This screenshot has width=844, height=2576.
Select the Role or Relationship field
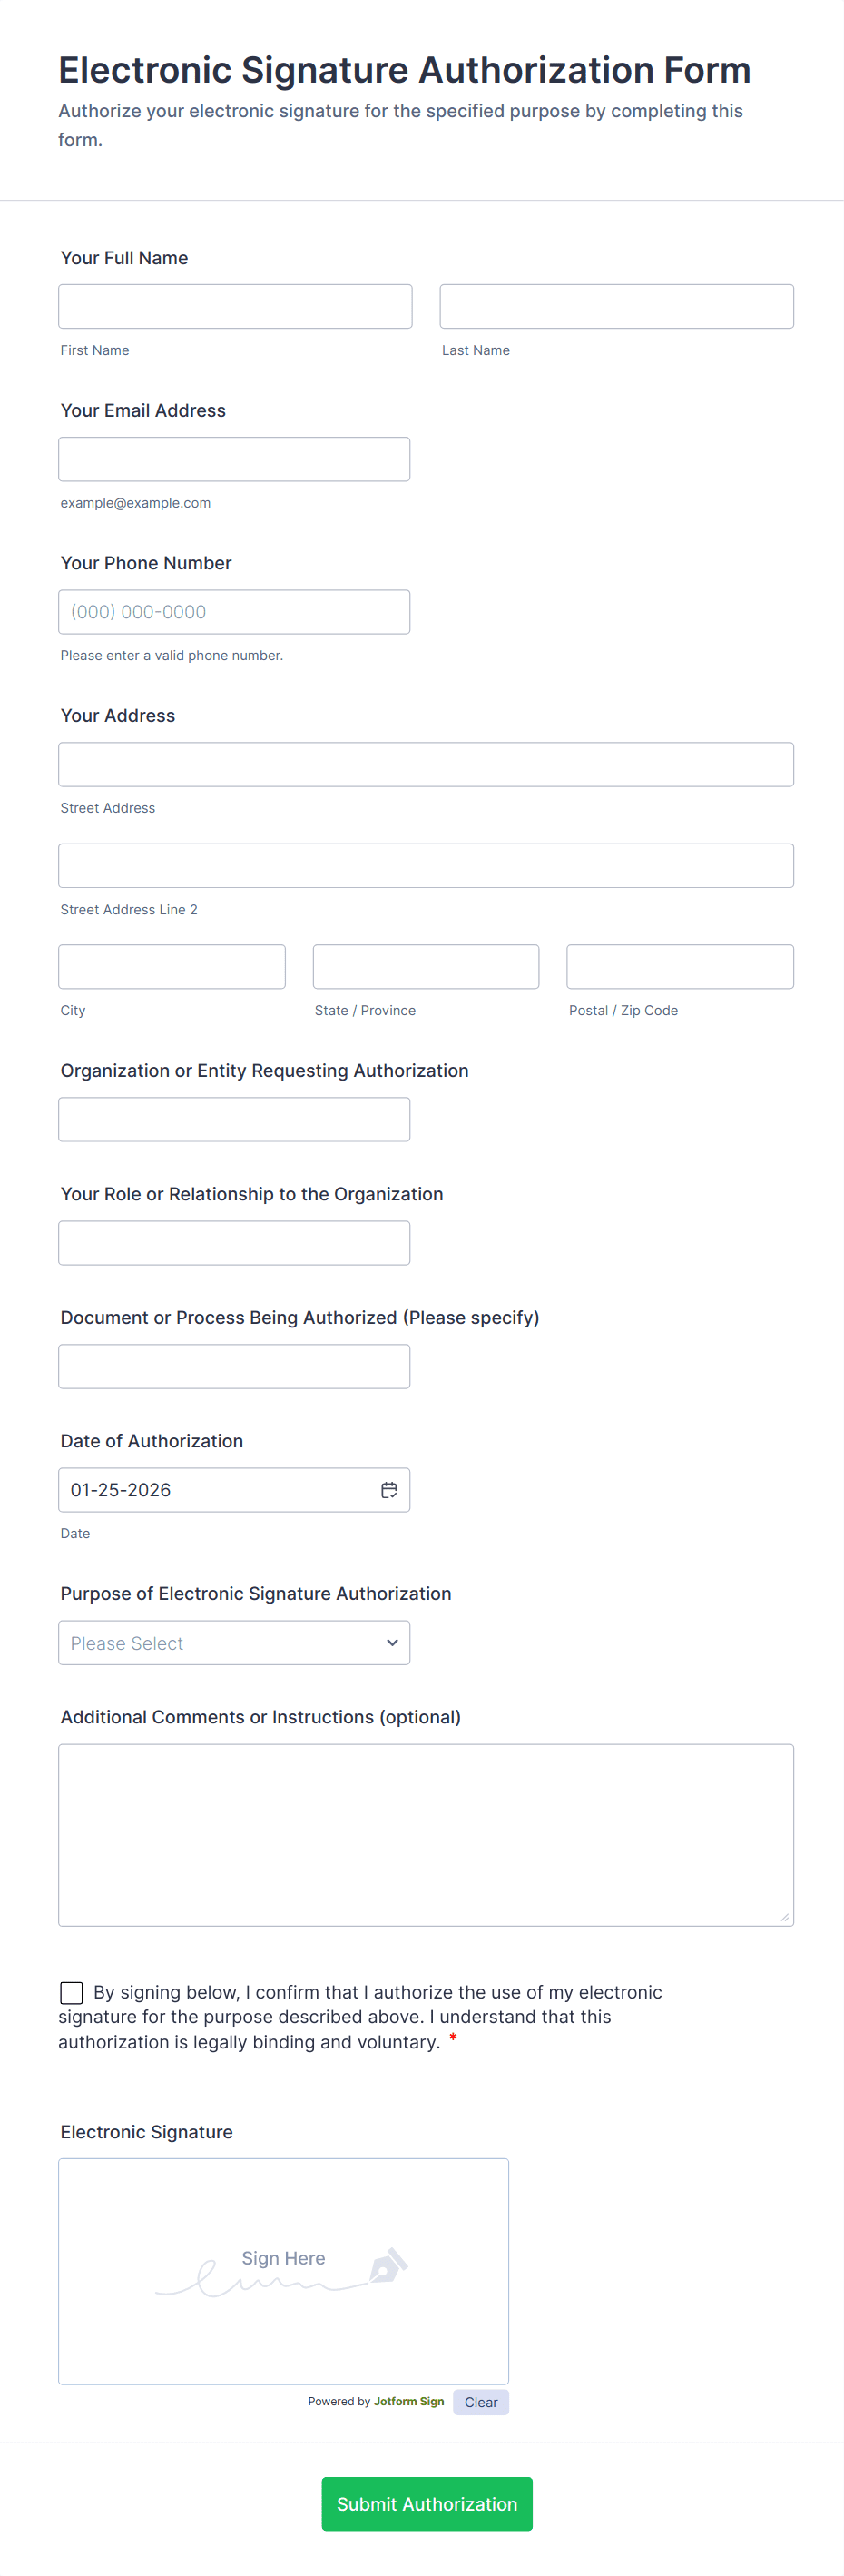click(x=234, y=1243)
